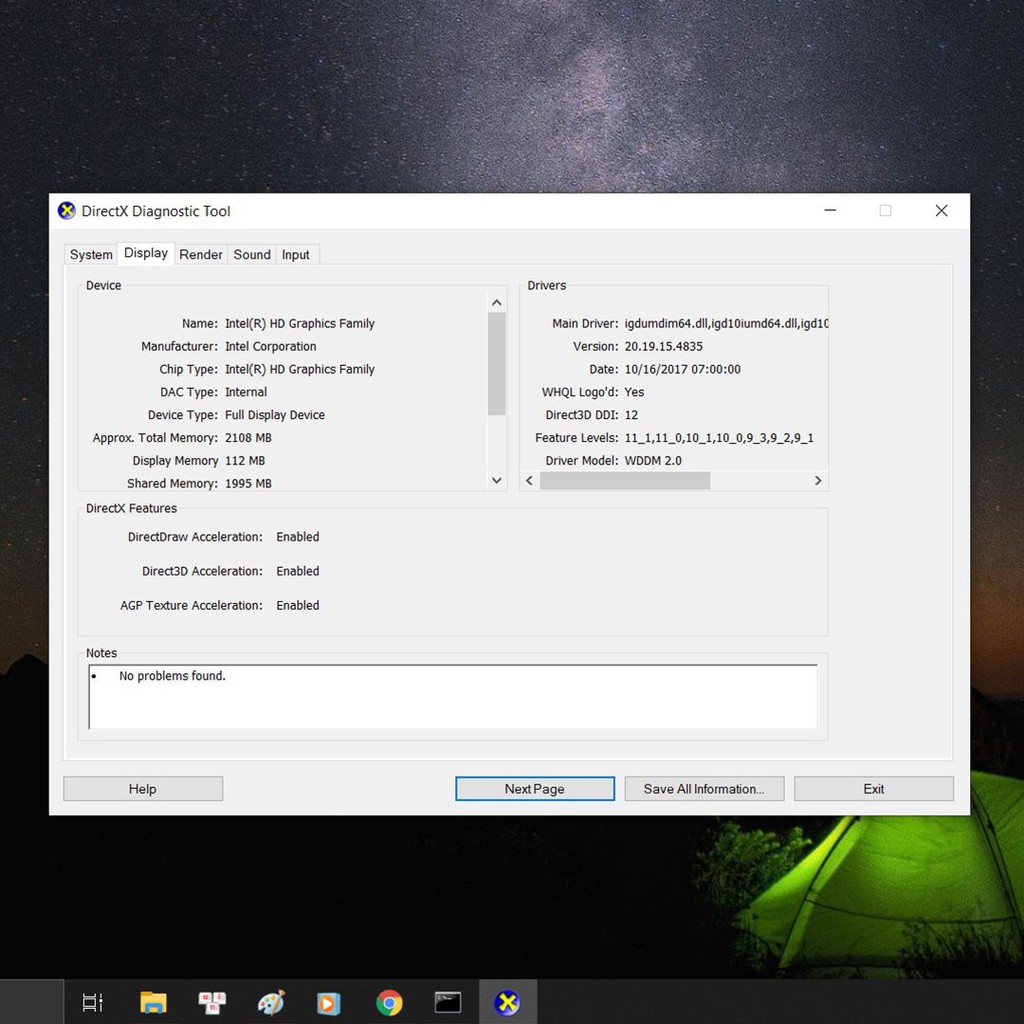Go to the Input tab
Image resolution: width=1024 pixels, height=1024 pixels.
coord(296,255)
